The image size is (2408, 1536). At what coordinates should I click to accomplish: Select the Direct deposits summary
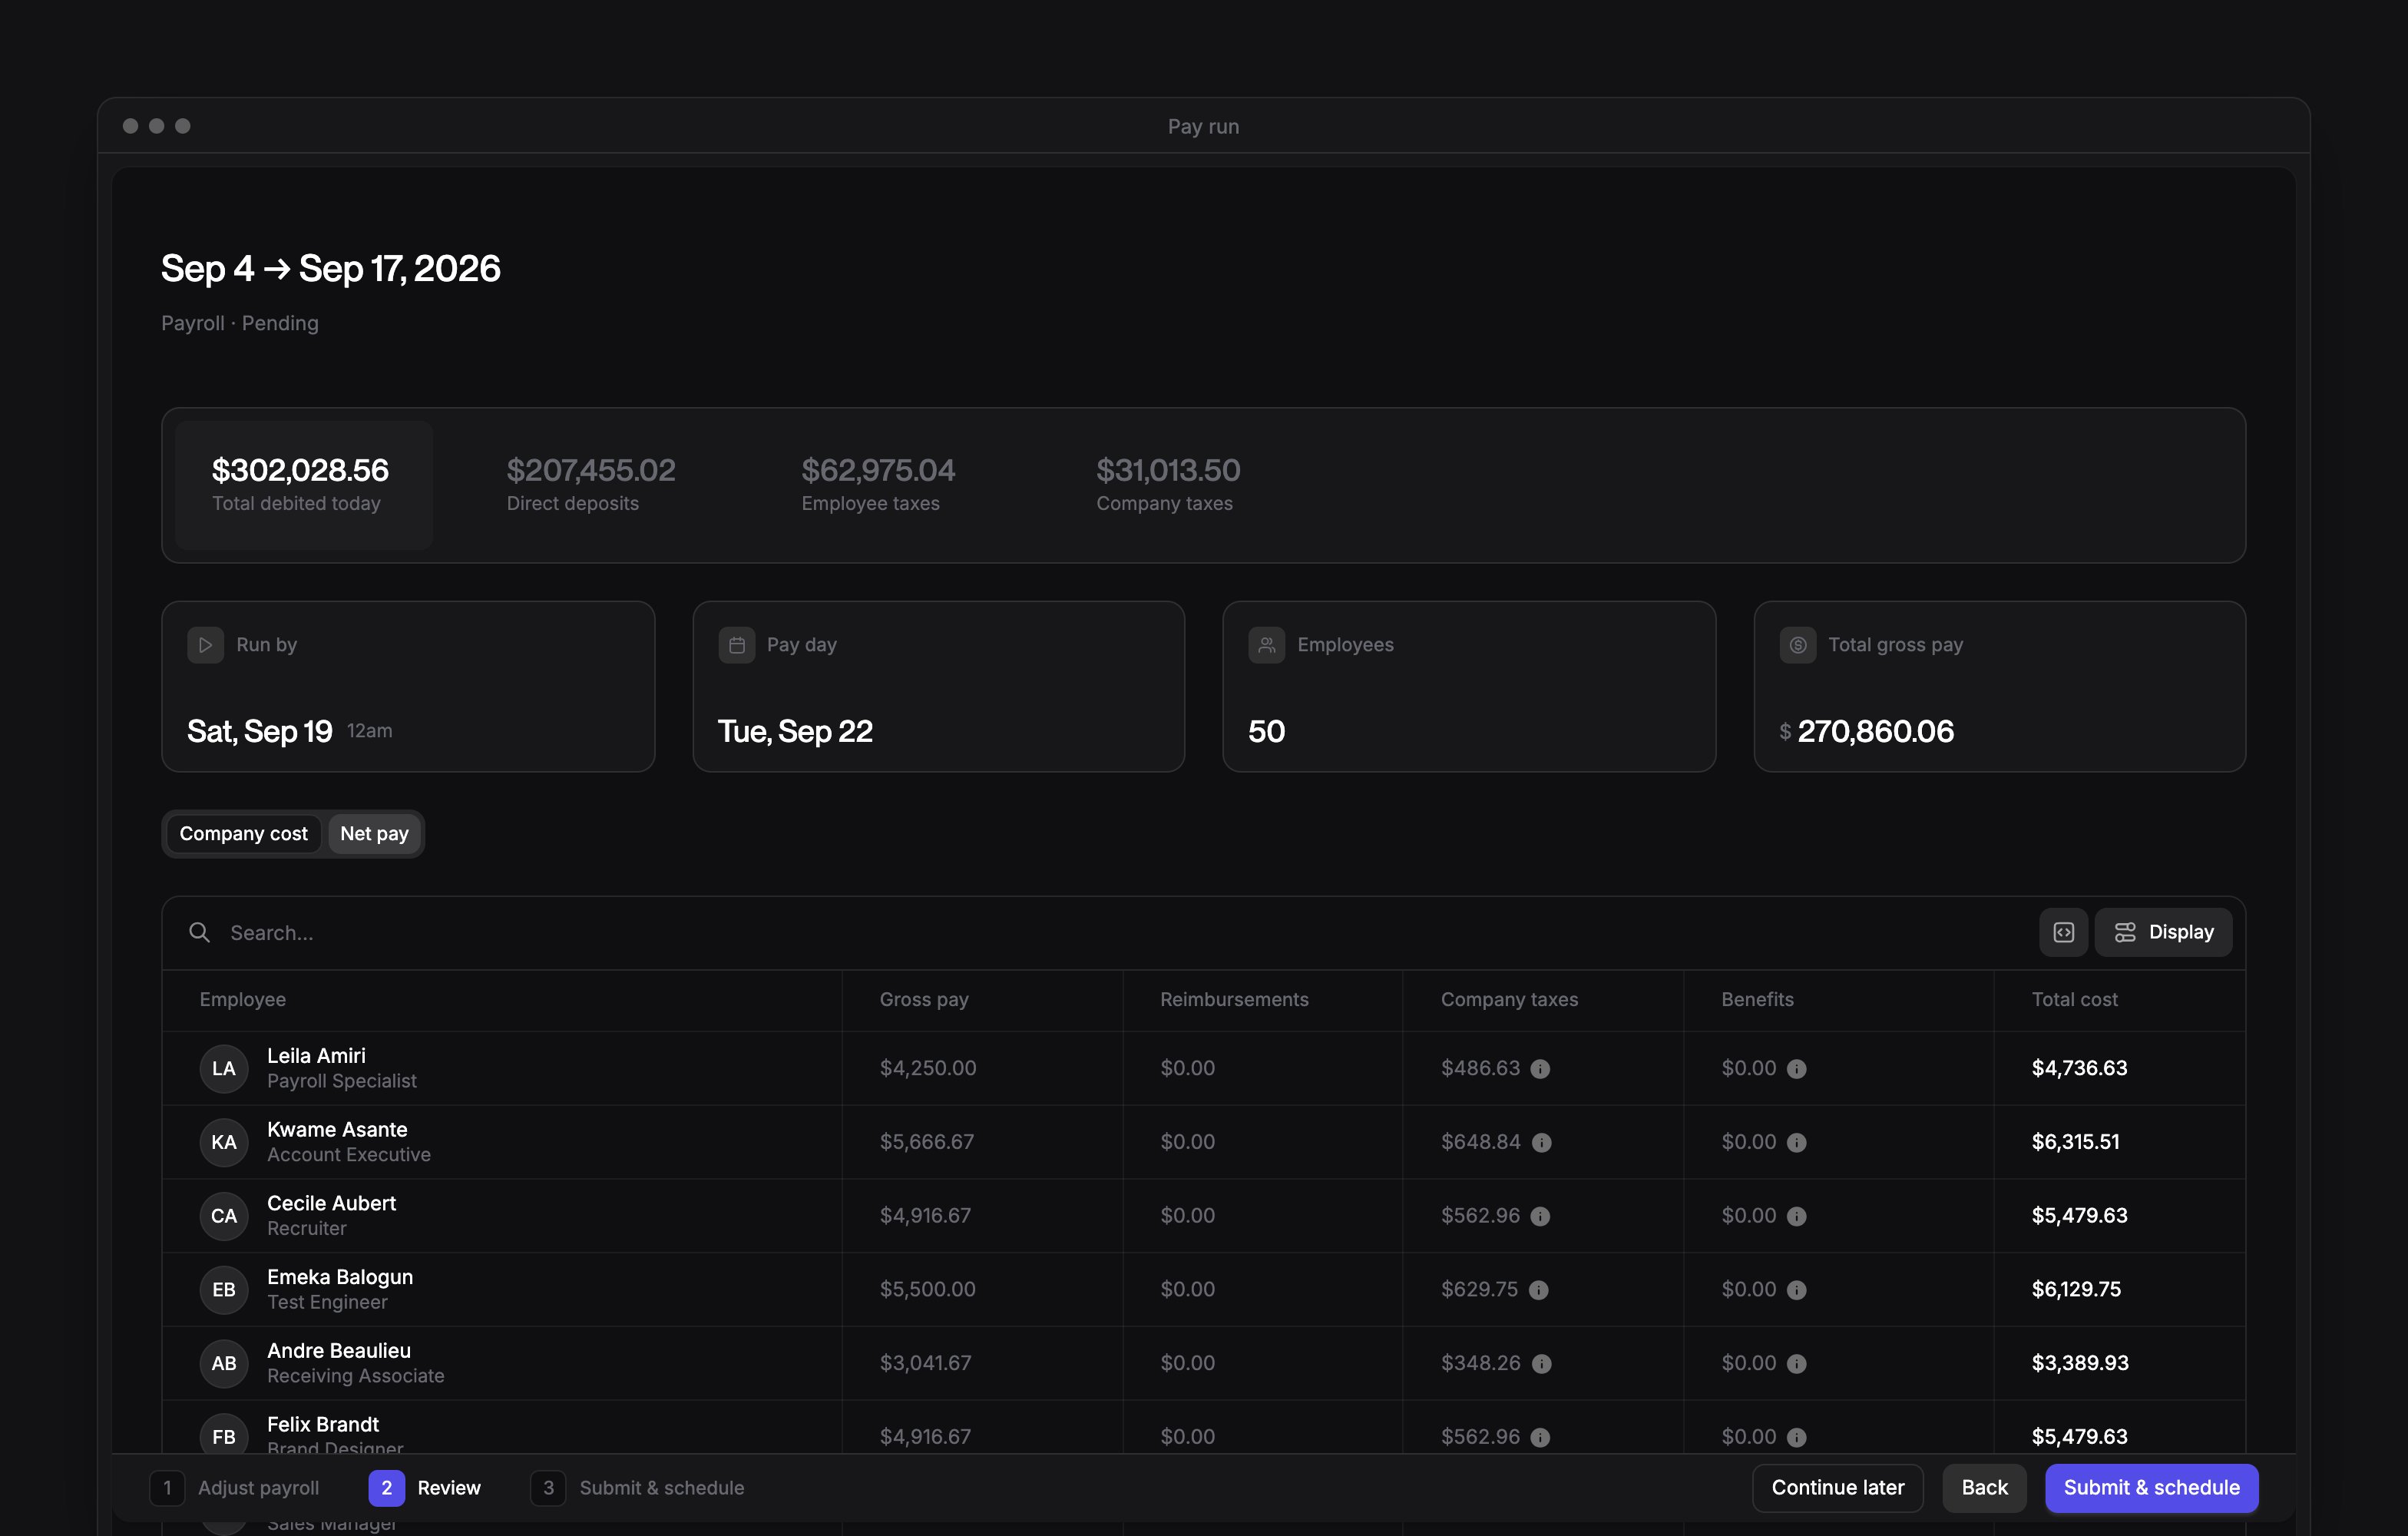coord(591,485)
